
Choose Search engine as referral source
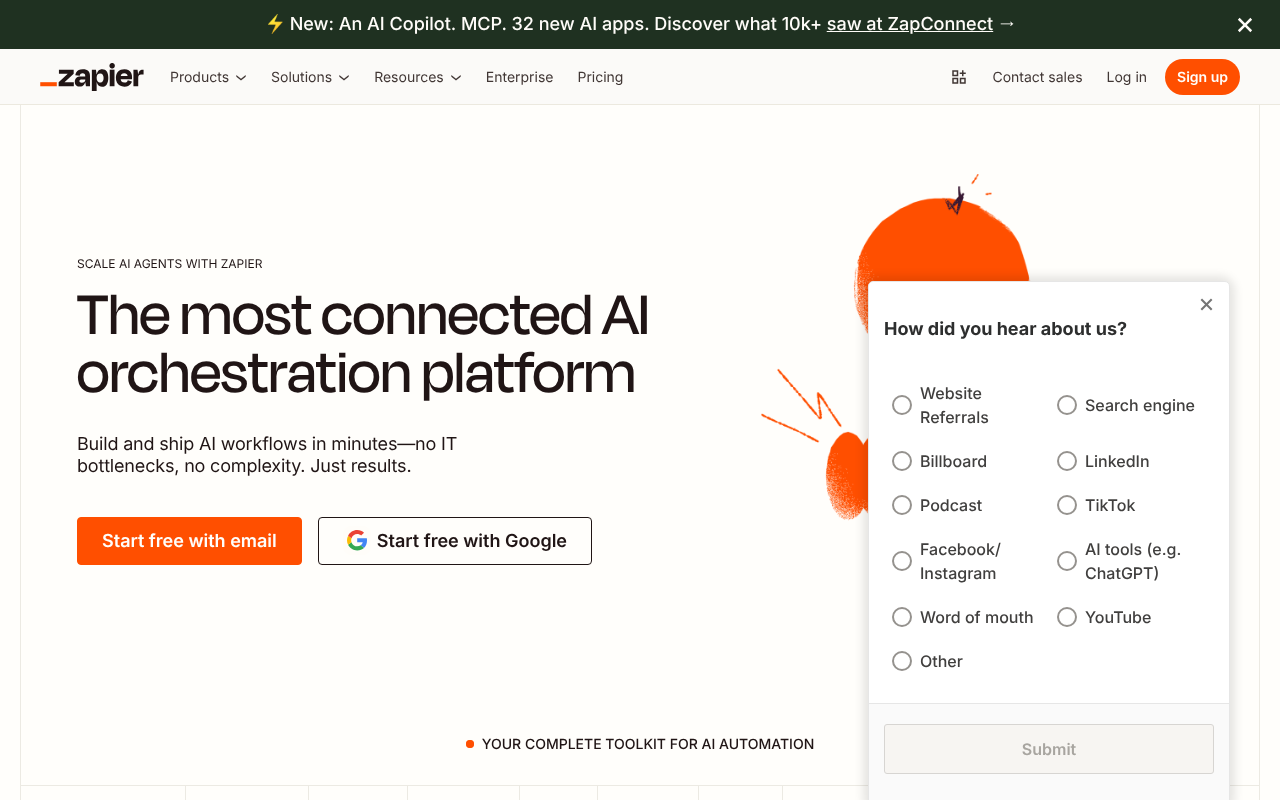(x=1066, y=405)
